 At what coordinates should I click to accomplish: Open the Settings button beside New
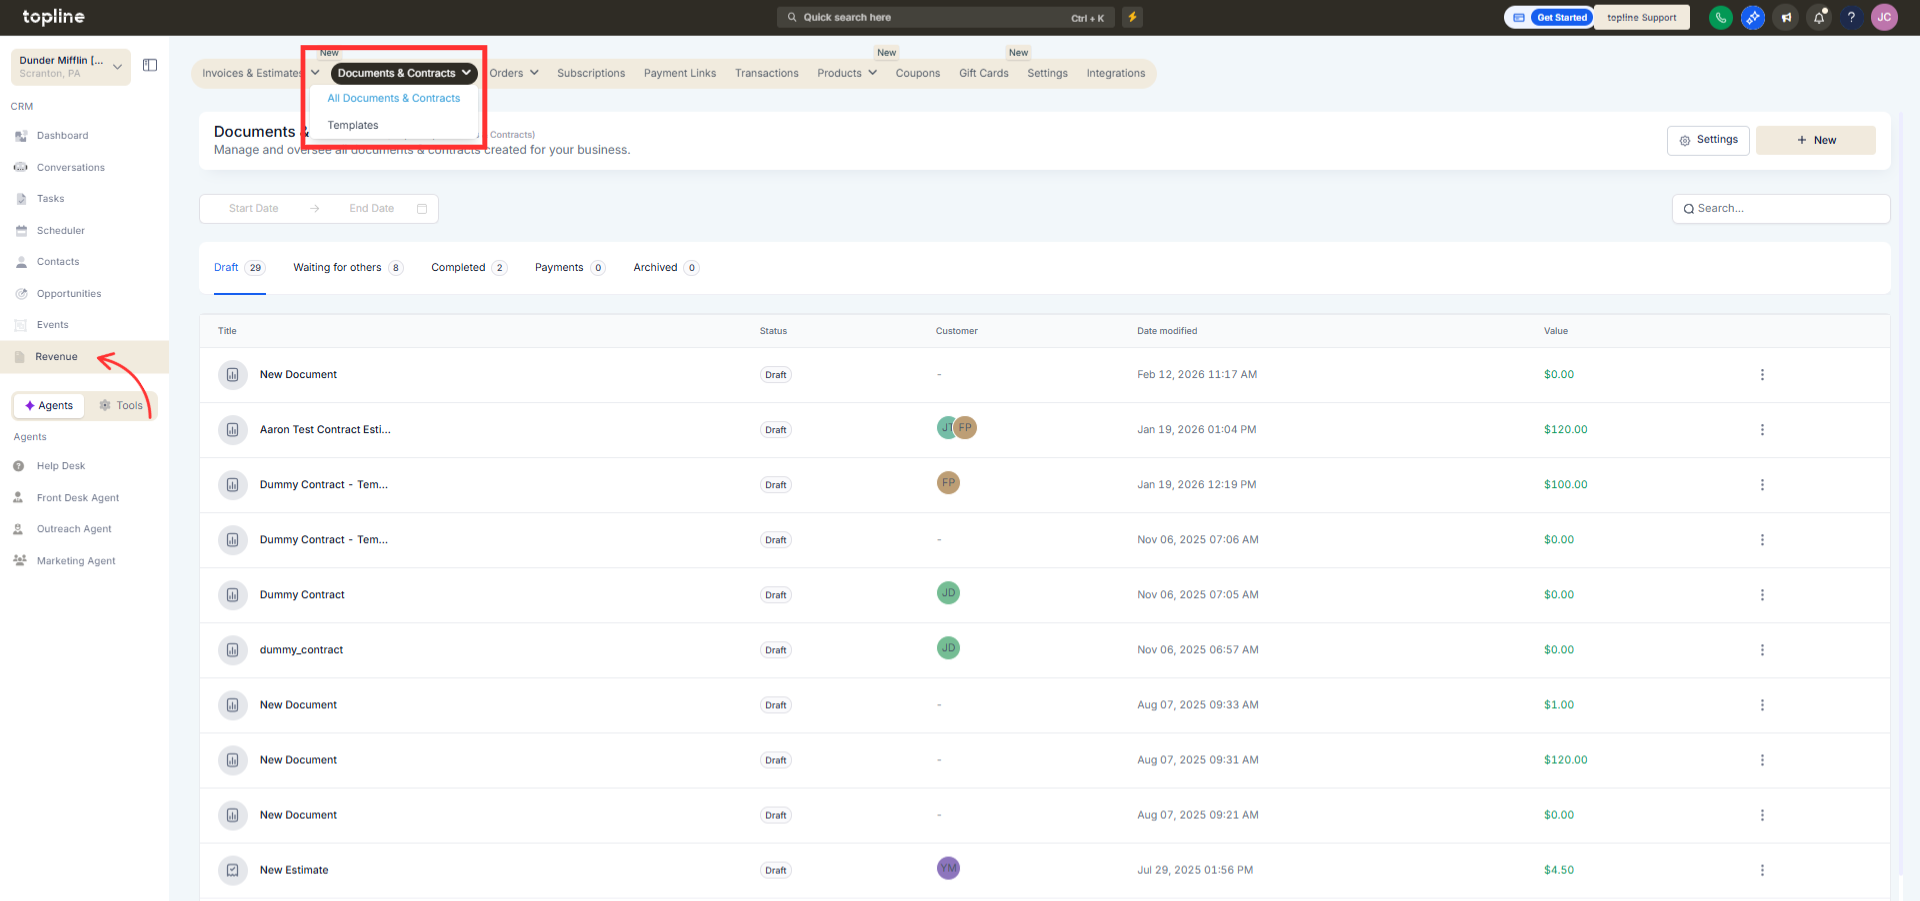pos(1707,140)
